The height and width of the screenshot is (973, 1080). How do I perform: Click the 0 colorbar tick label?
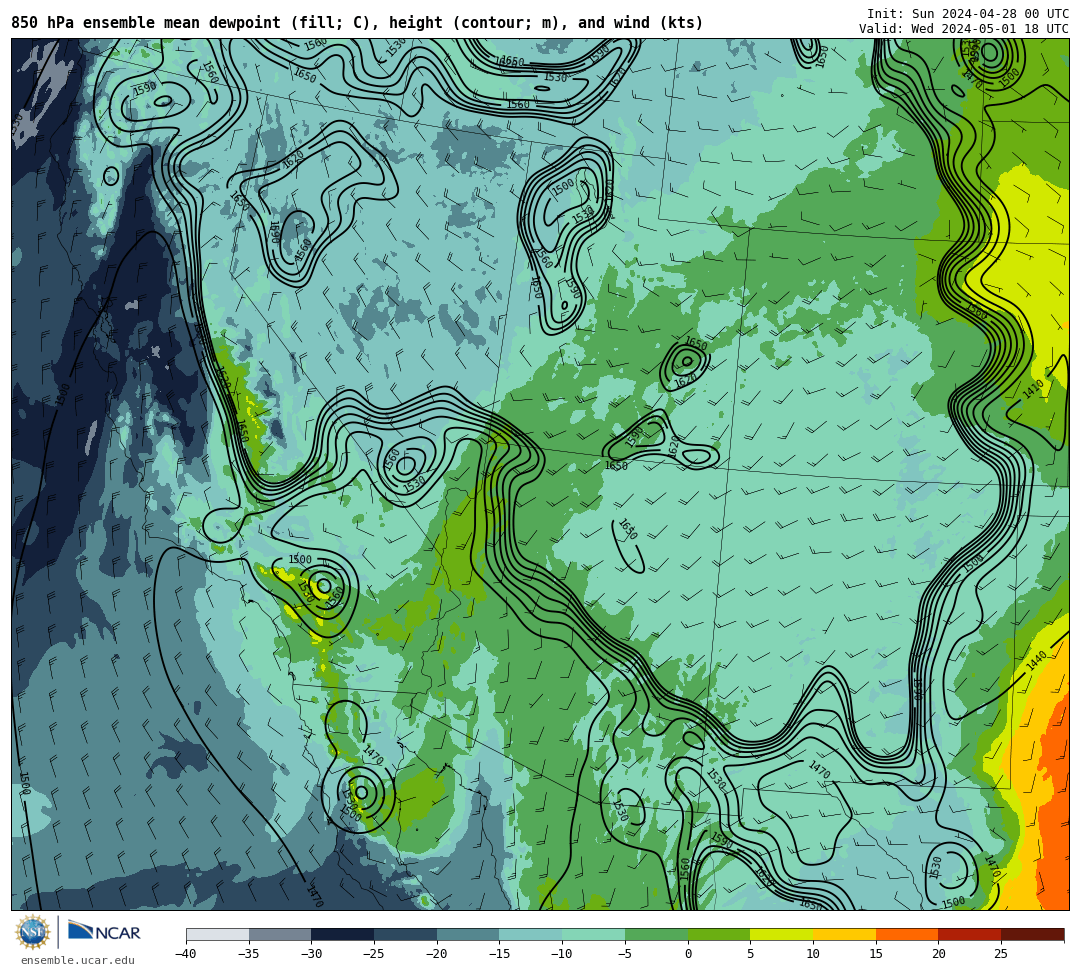[x=688, y=954]
